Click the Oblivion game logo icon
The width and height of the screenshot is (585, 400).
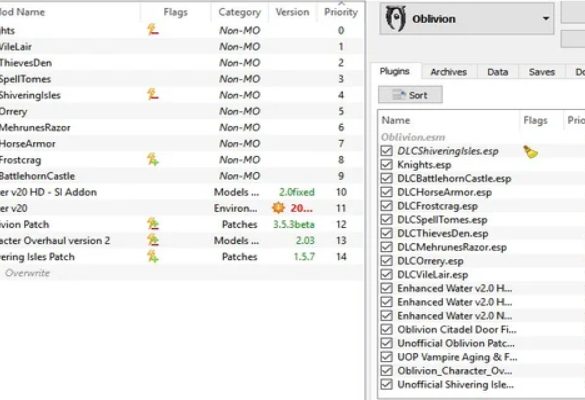(395, 18)
